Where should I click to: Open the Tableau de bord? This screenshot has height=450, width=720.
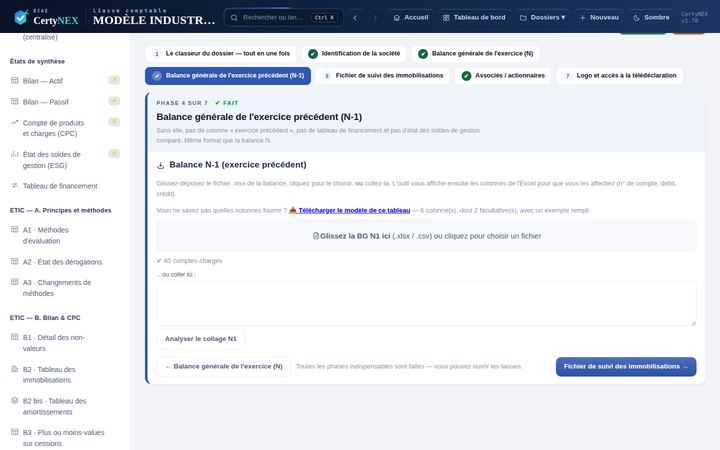coord(474,17)
